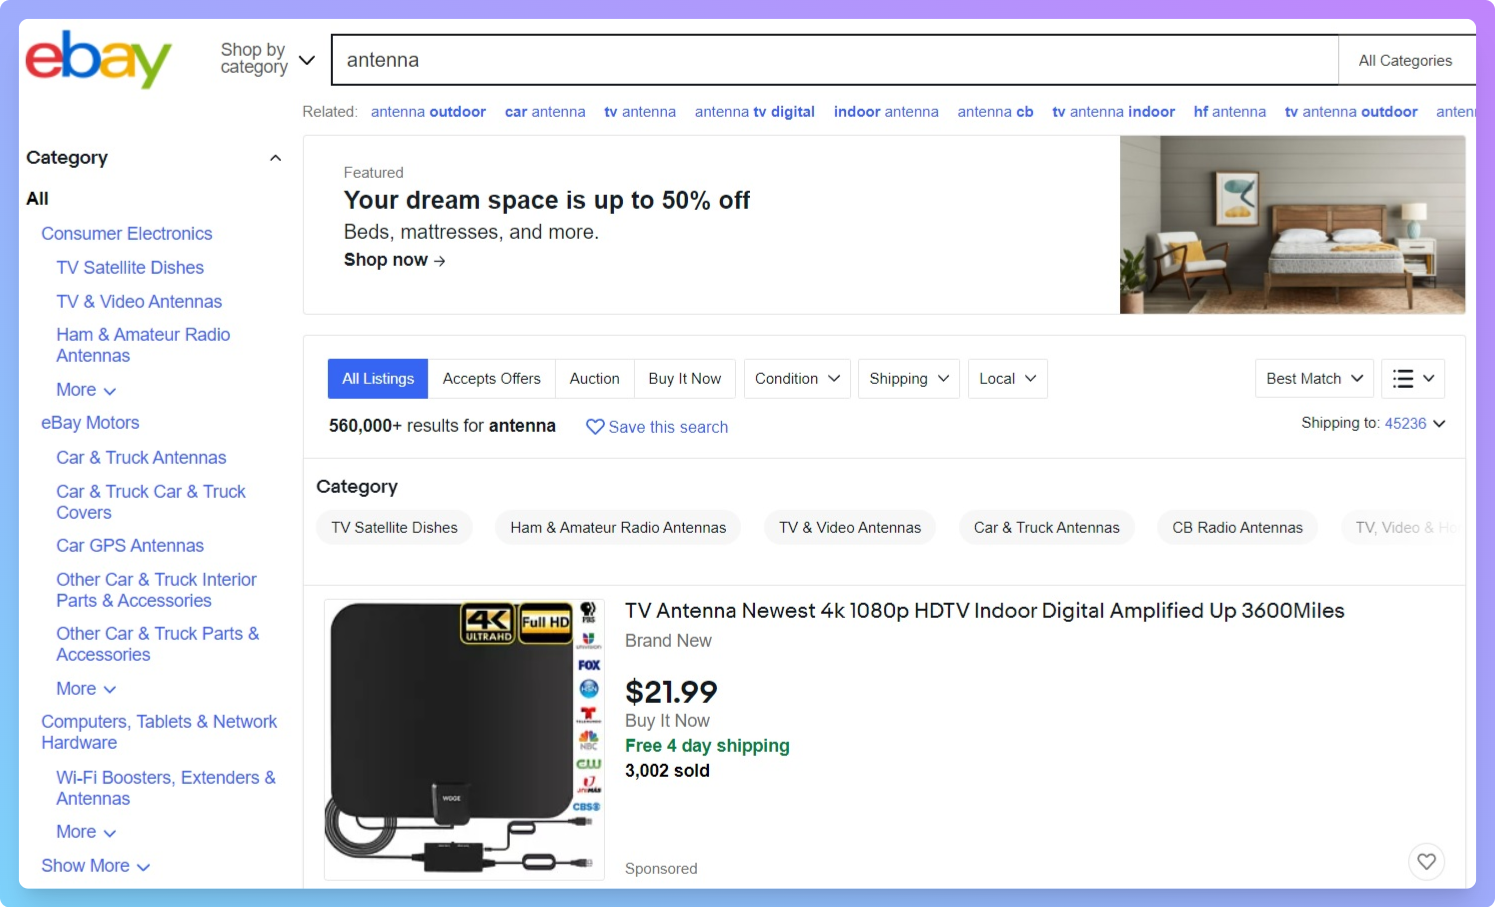This screenshot has height=907, width=1495.
Task: Open the Best Match sort dropdown
Action: [x=1314, y=379]
